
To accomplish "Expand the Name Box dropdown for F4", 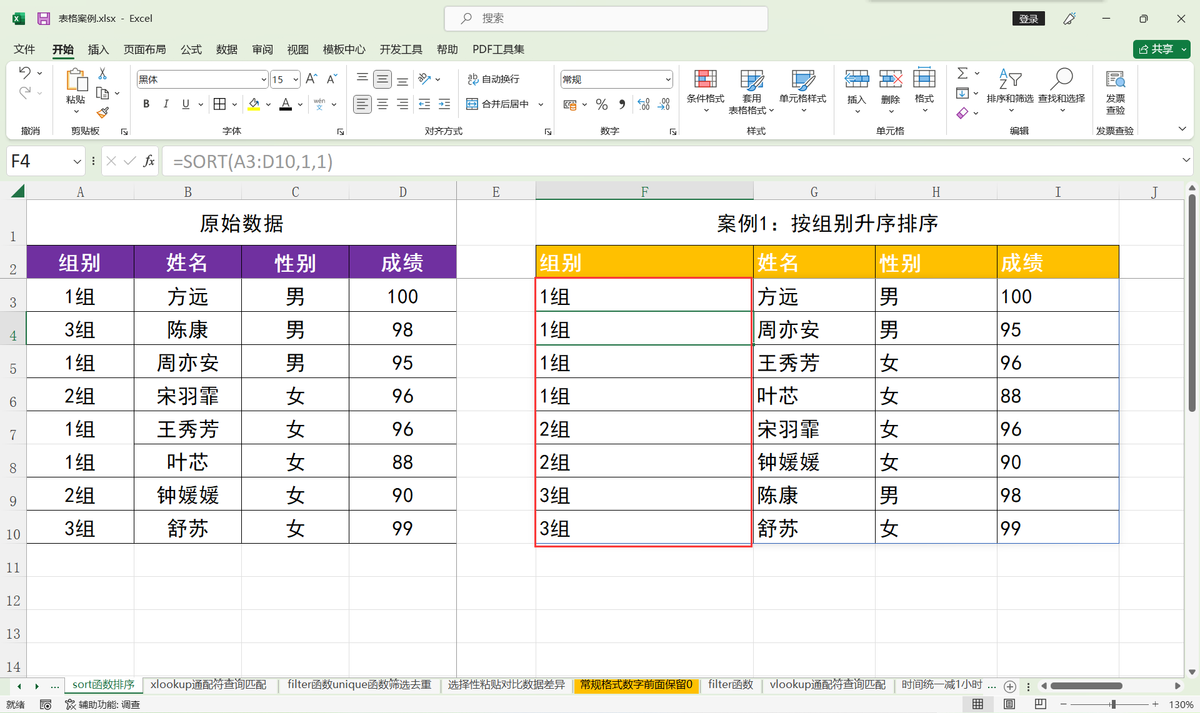I will click(x=78, y=161).
